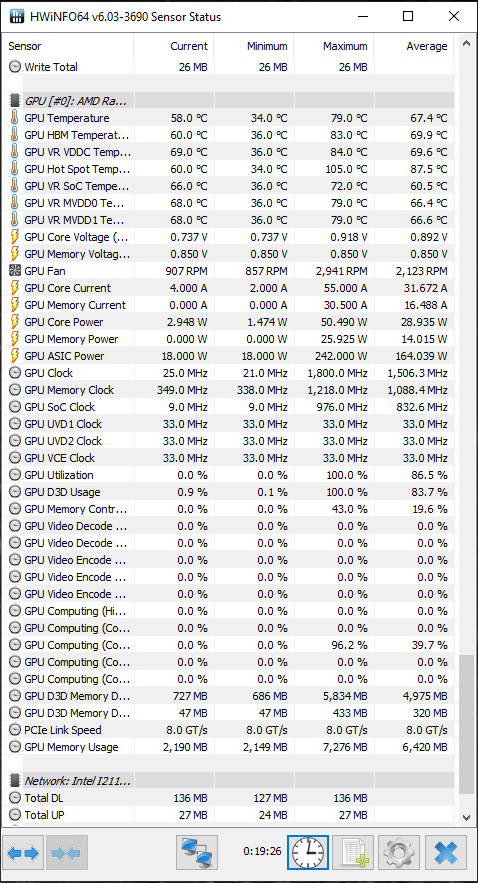Click the scrollbar up arrow

coord(466,43)
